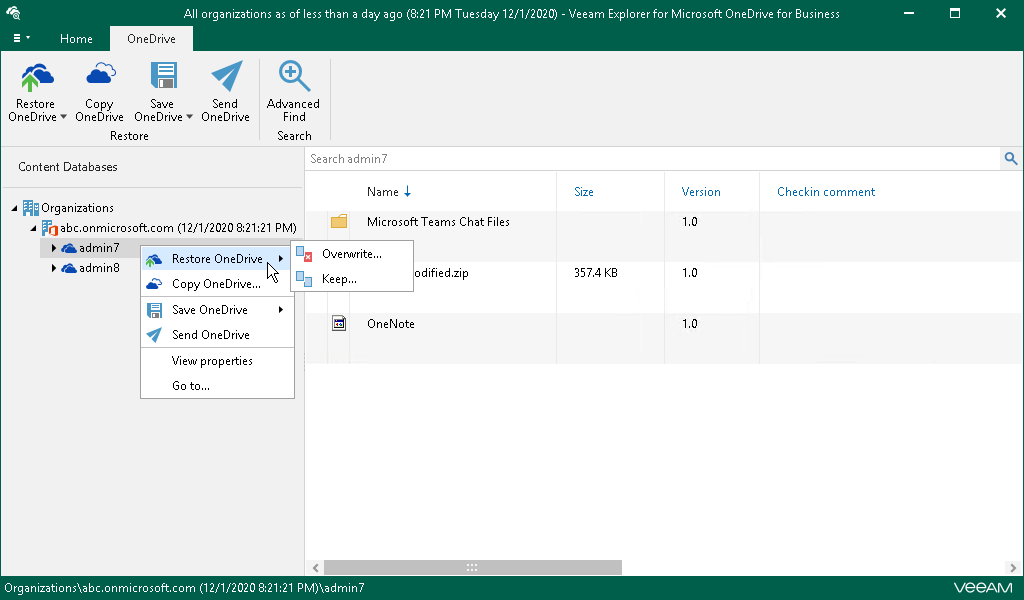The height and width of the screenshot is (600, 1024).
Task: Click the Restore OneDrive ribbon icon
Action: pos(37,77)
